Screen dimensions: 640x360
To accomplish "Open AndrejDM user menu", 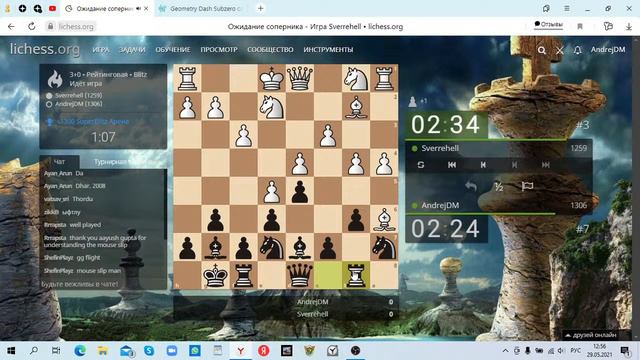I will (x=608, y=49).
